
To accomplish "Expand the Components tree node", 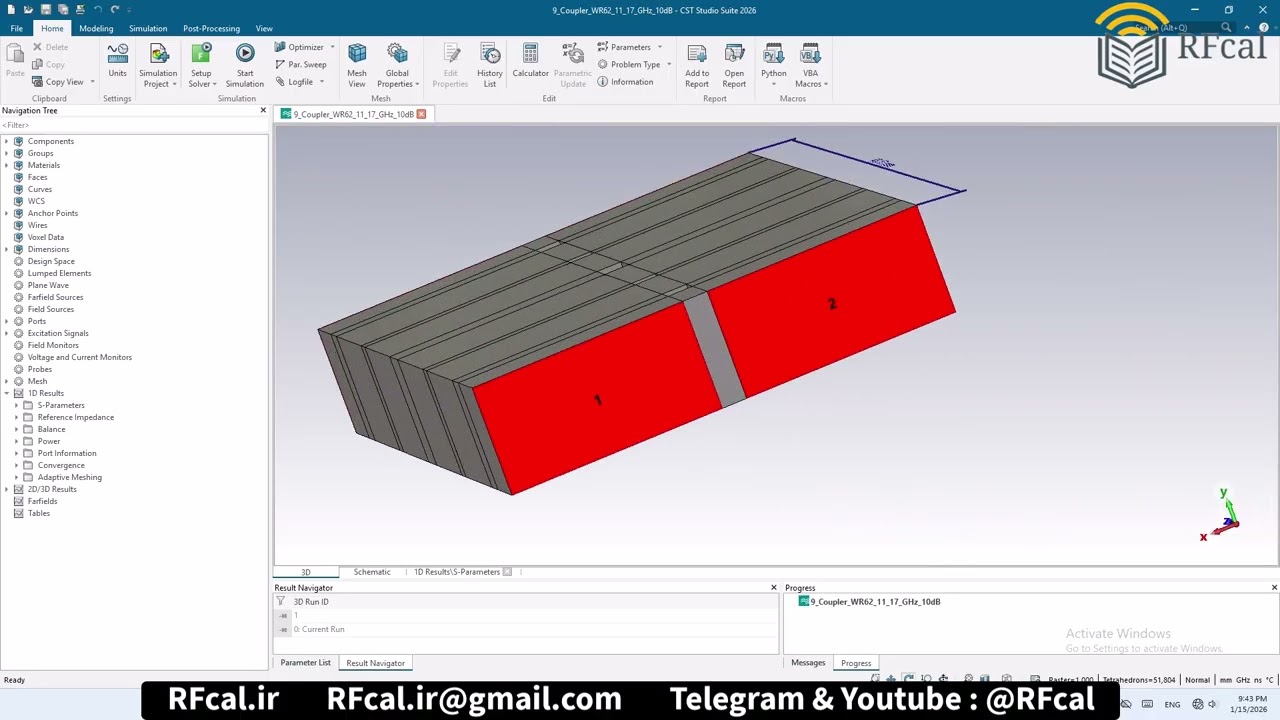I will click(x=7, y=141).
